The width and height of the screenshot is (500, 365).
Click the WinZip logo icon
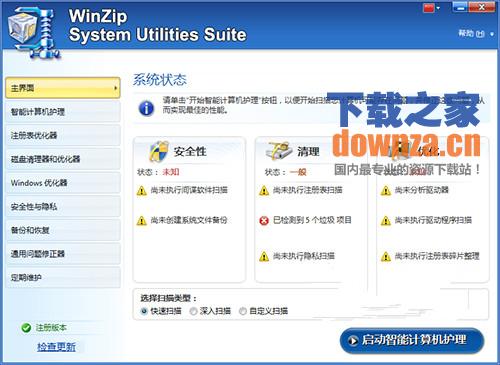pyautogui.click(x=34, y=32)
